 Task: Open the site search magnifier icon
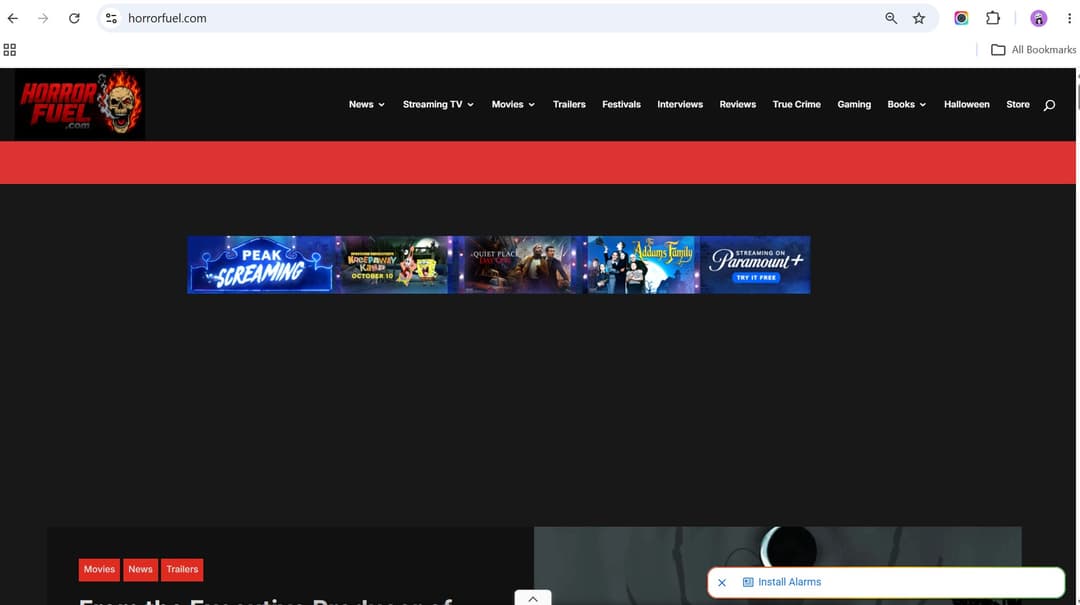(1049, 105)
